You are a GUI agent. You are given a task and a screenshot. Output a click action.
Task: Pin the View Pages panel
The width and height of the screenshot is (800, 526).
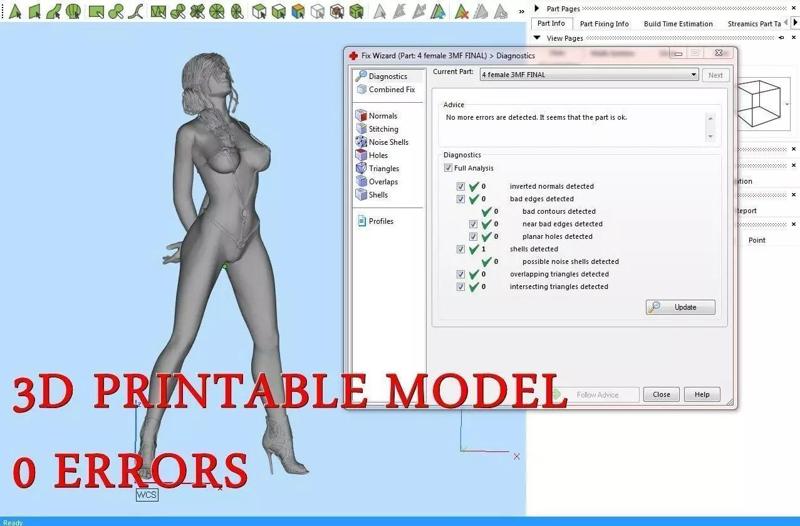pyautogui.click(x=782, y=38)
